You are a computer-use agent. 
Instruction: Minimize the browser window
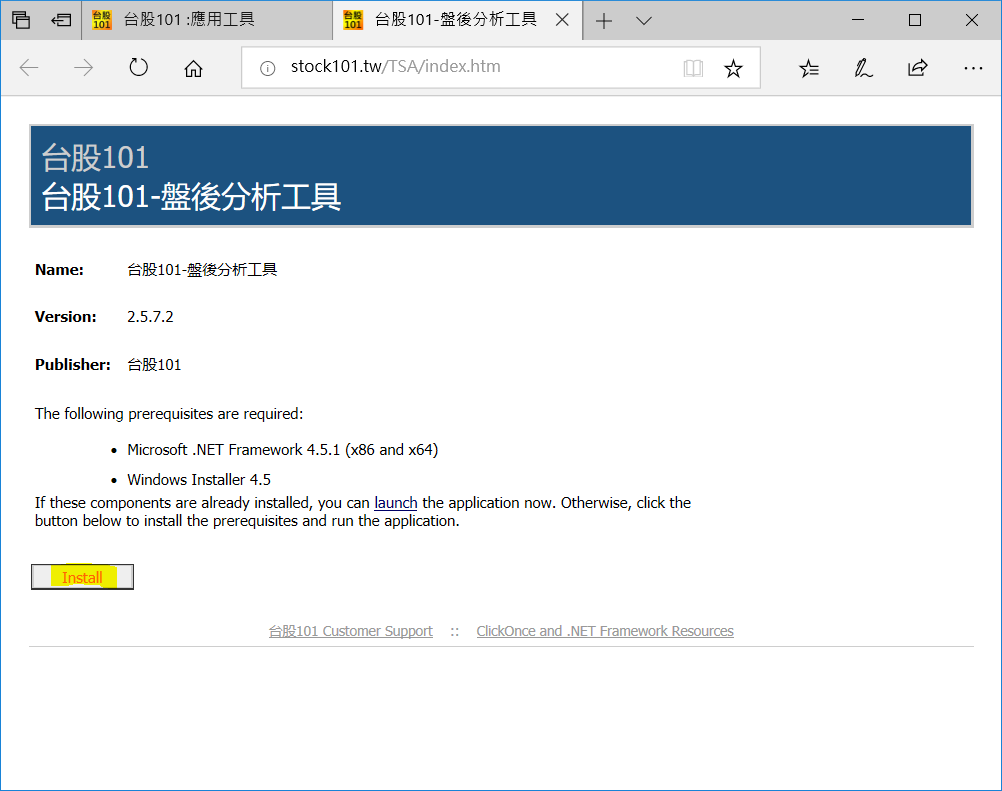click(x=858, y=20)
